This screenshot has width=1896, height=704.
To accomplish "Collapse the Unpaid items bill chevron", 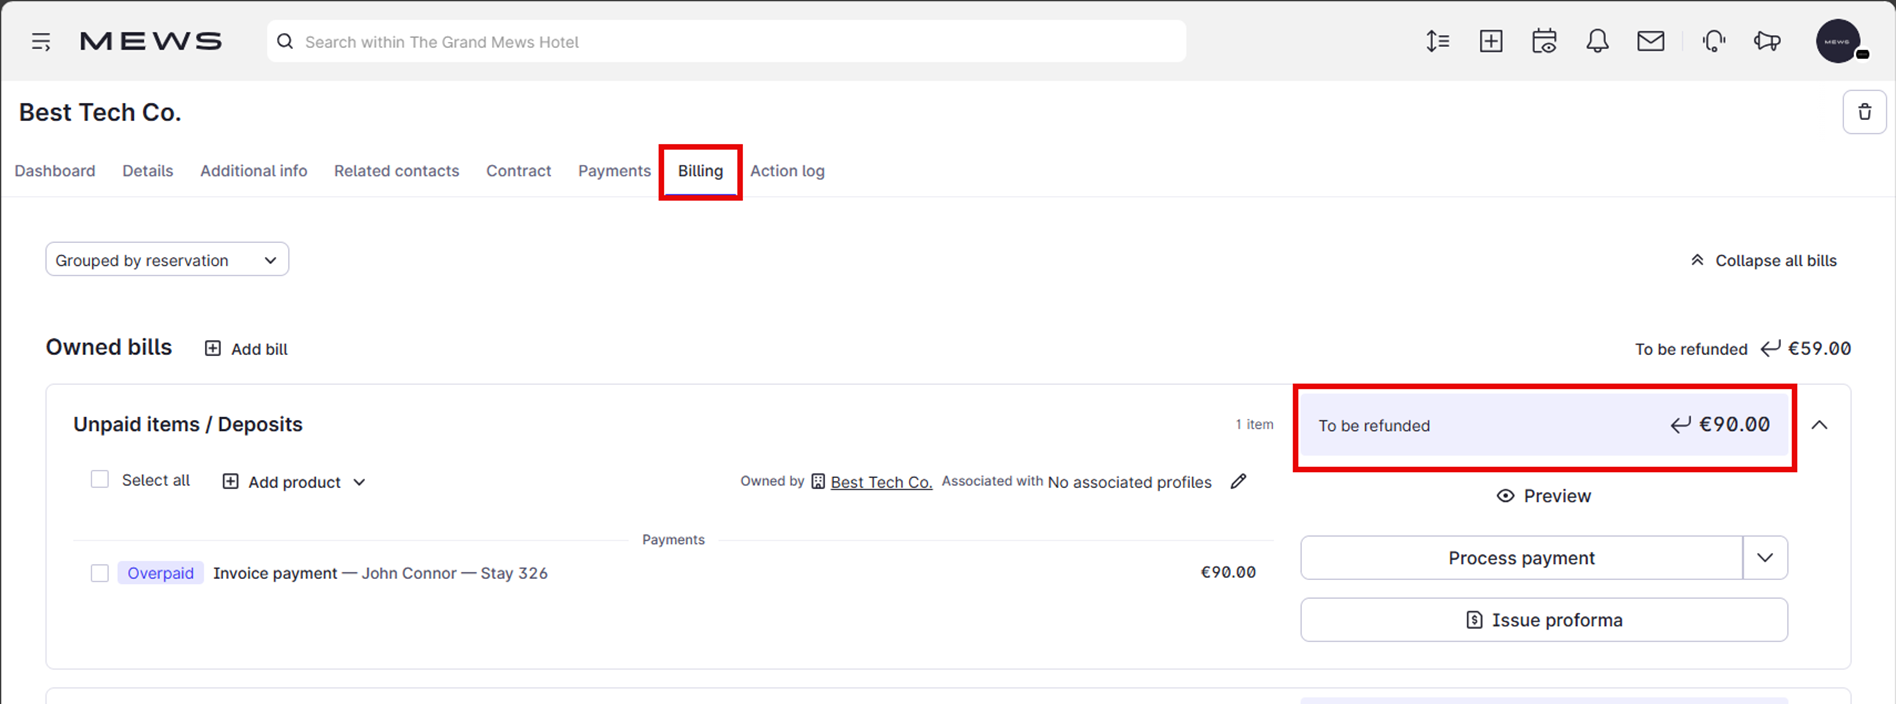I will click(x=1819, y=425).
